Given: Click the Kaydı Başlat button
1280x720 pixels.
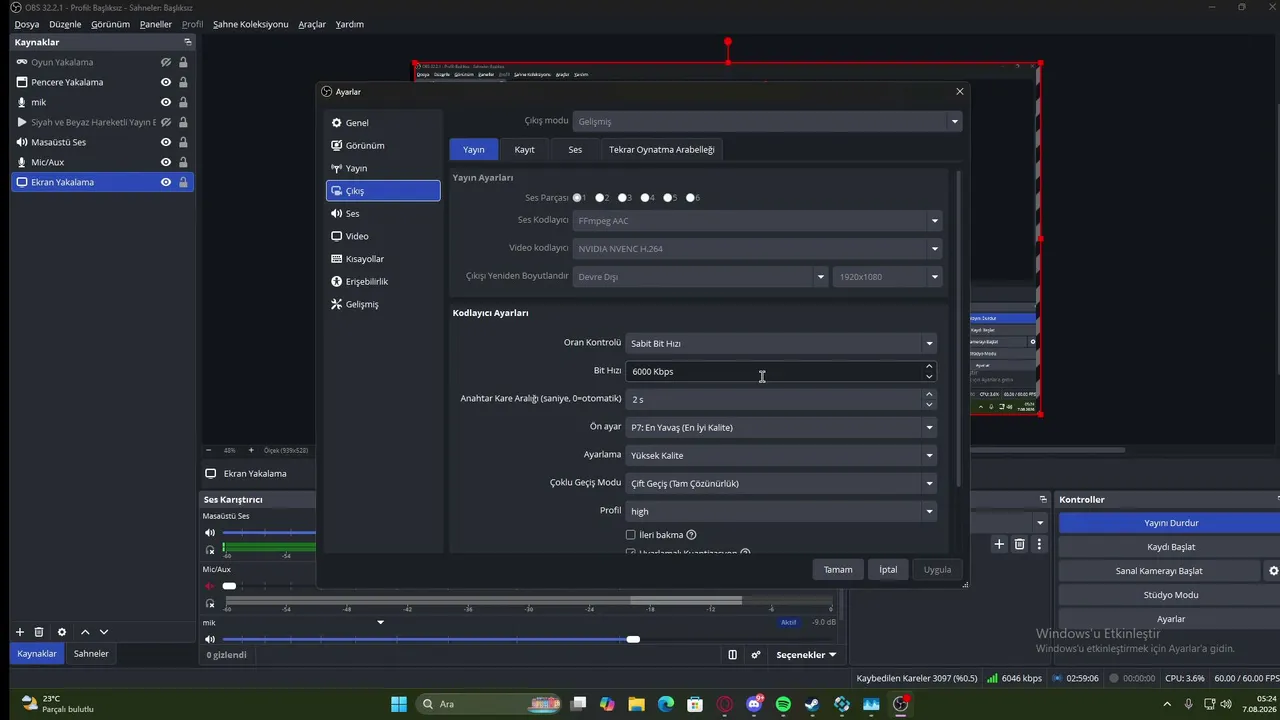Looking at the screenshot, I should point(1171,547).
